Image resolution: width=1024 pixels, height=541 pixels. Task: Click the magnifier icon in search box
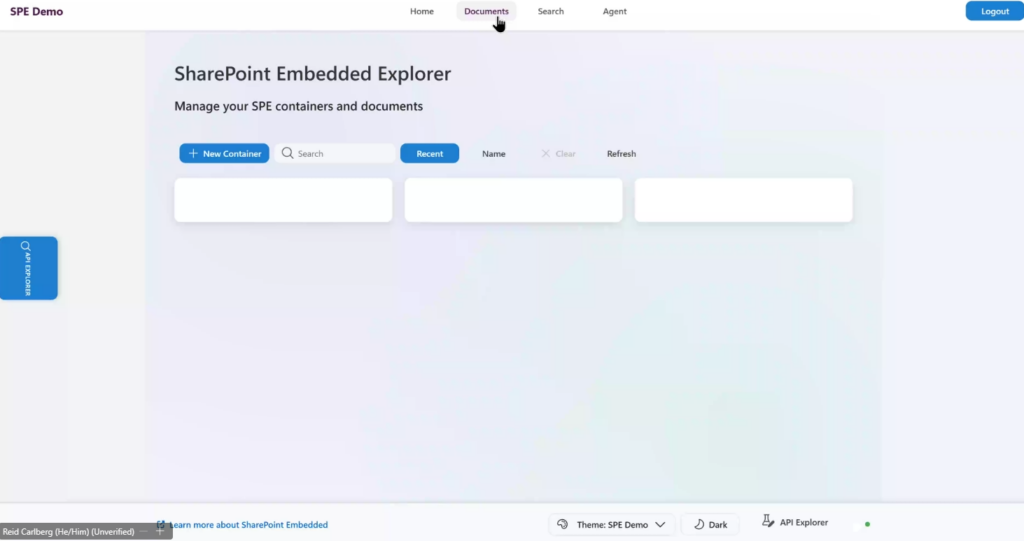pos(287,153)
